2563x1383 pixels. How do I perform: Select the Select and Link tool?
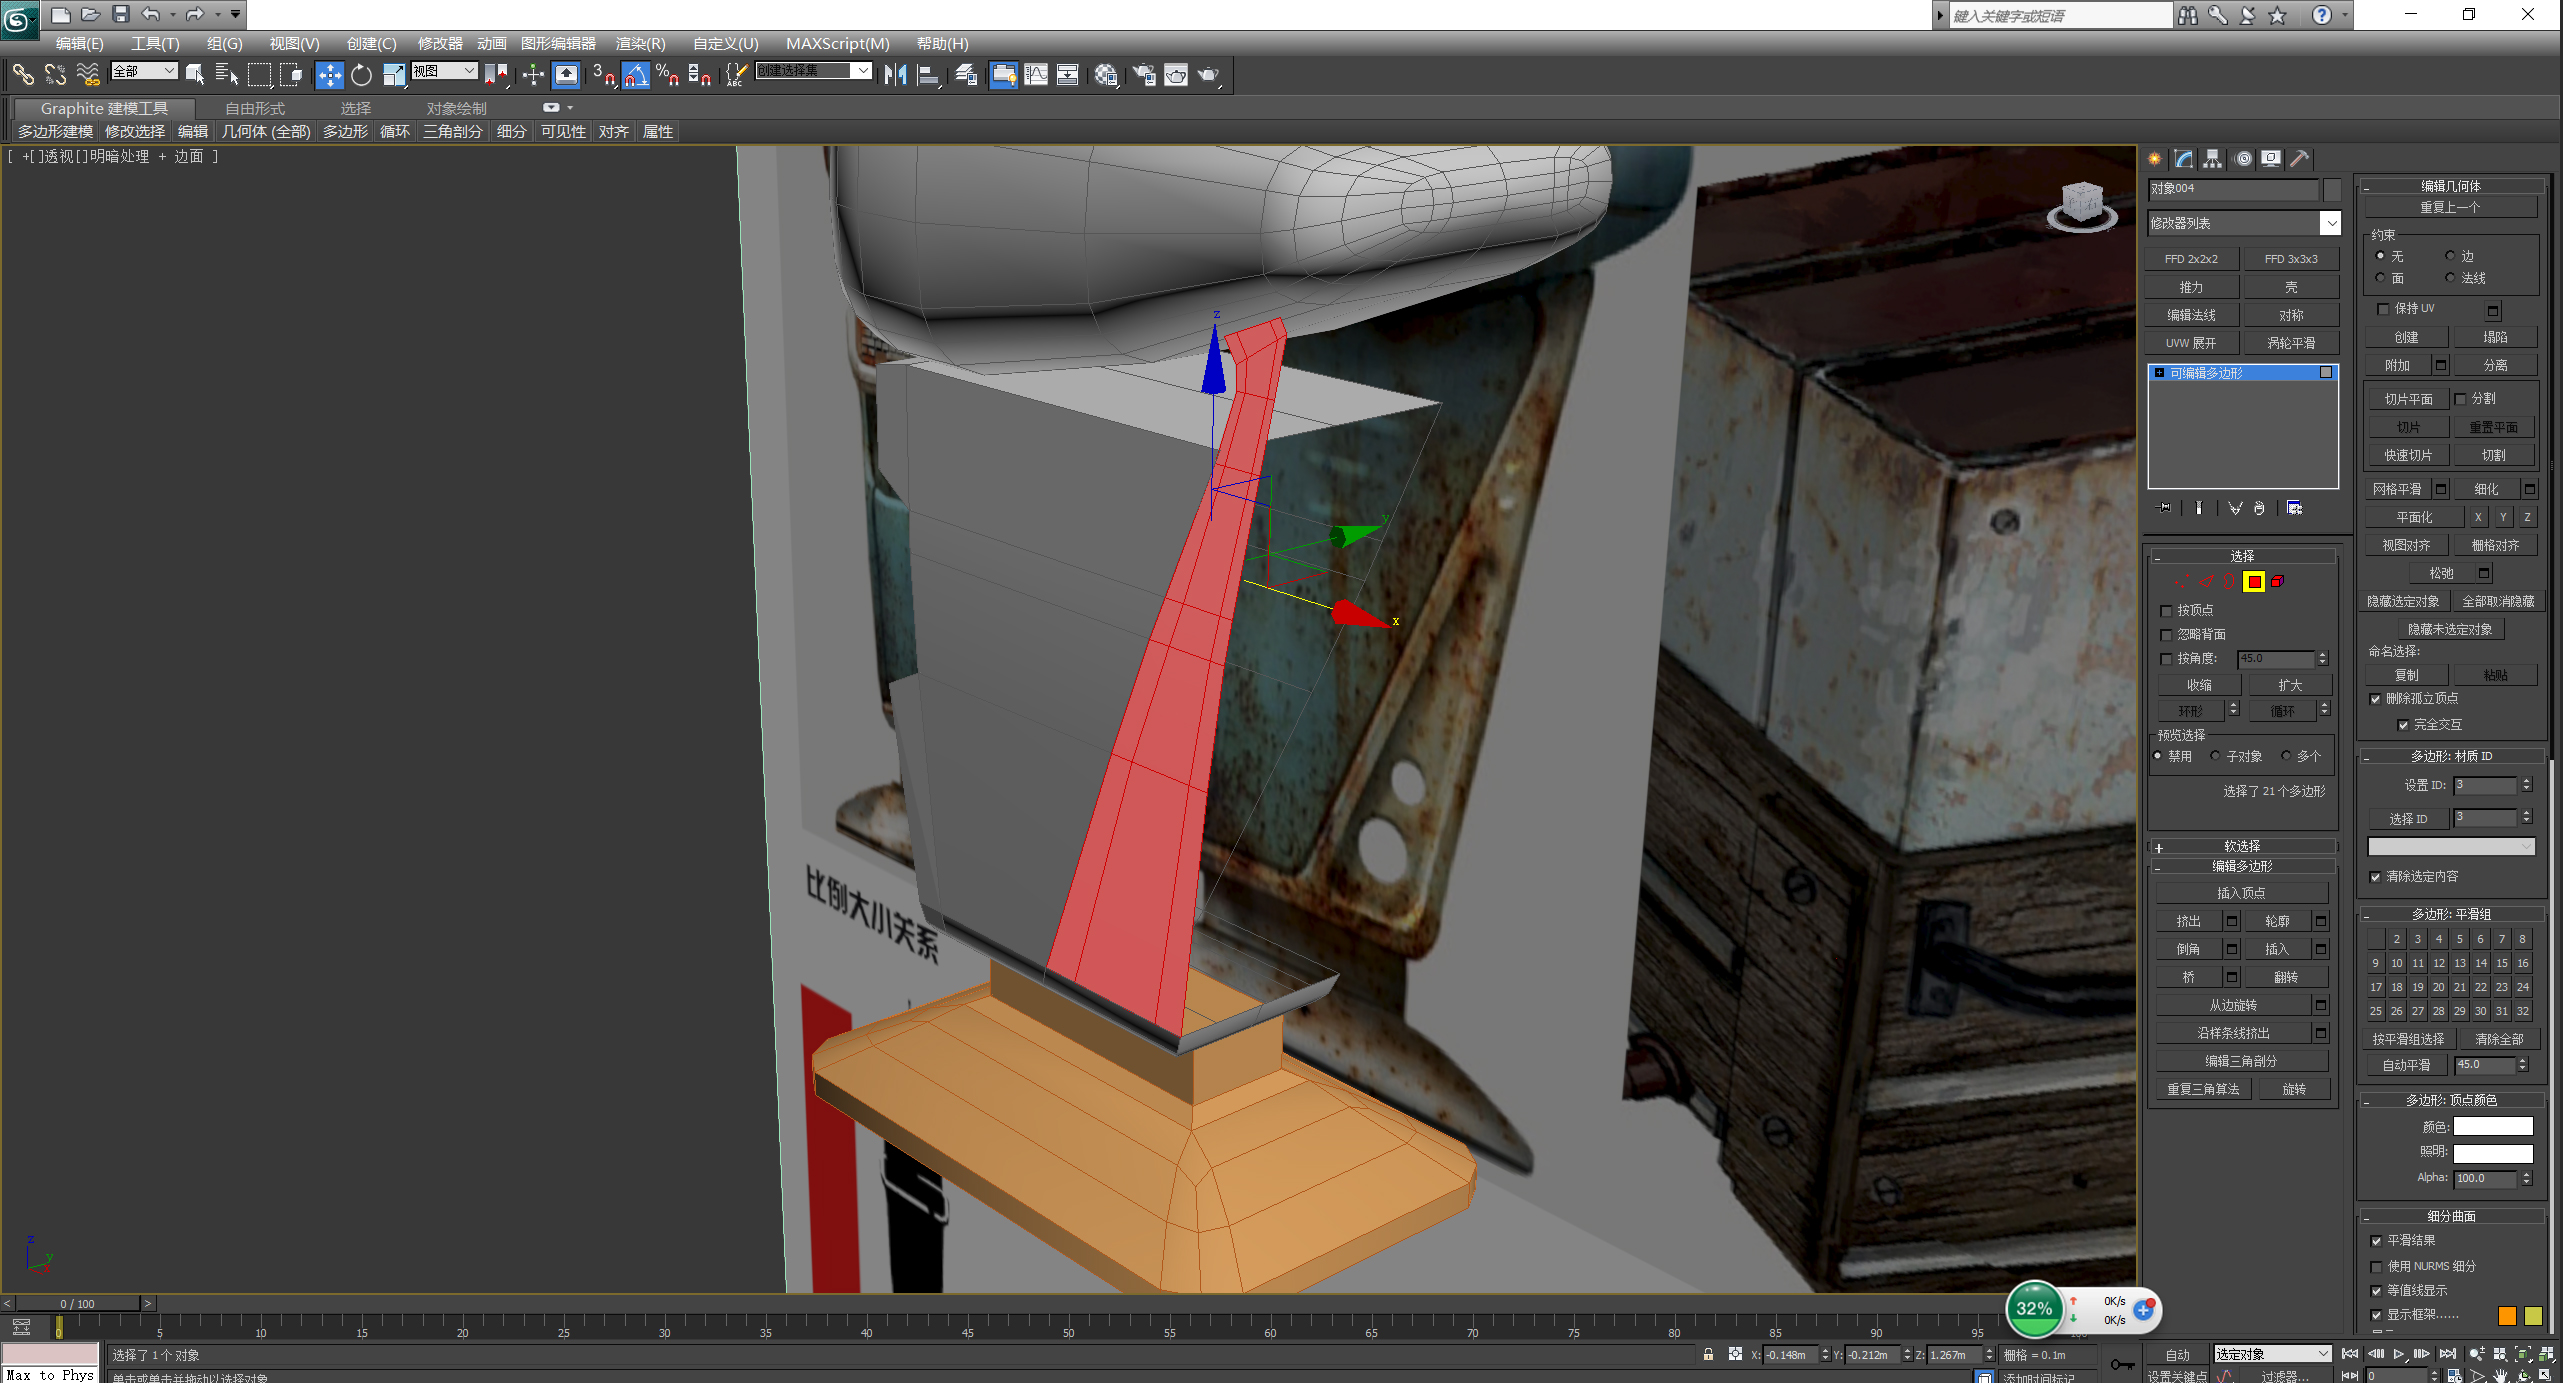coord(22,74)
